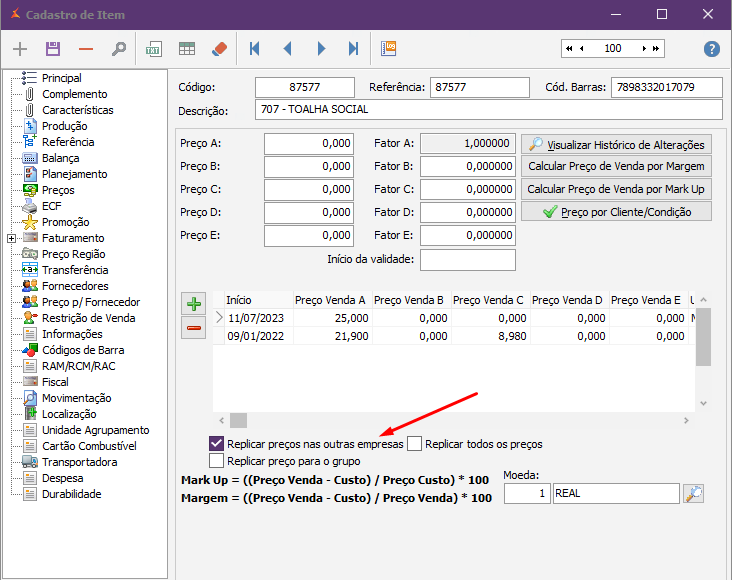Uncheck Replicar preços nas outras empresas

[216, 443]
